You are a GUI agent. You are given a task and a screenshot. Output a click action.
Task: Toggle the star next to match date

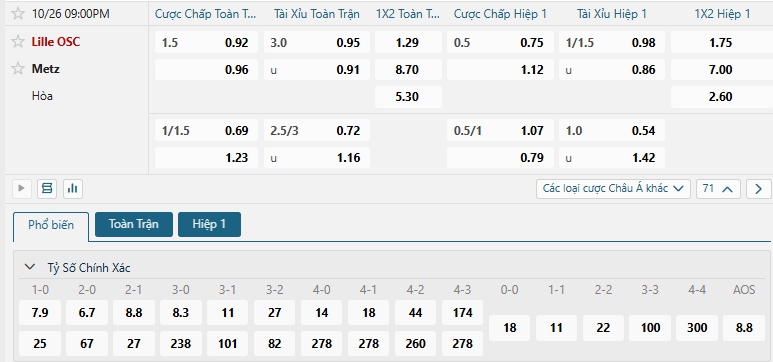coord(18,13)
